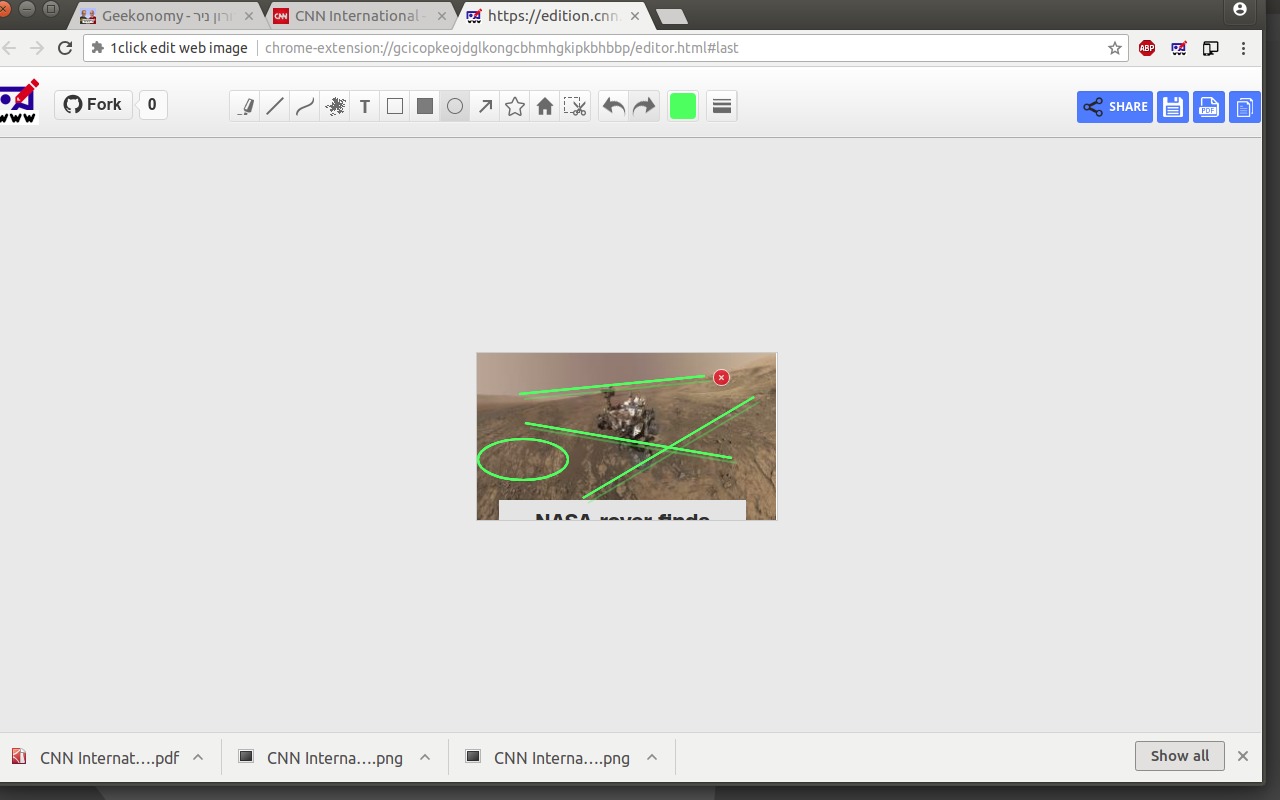Click the Show all downloads button

click(x=1179, y=756)
